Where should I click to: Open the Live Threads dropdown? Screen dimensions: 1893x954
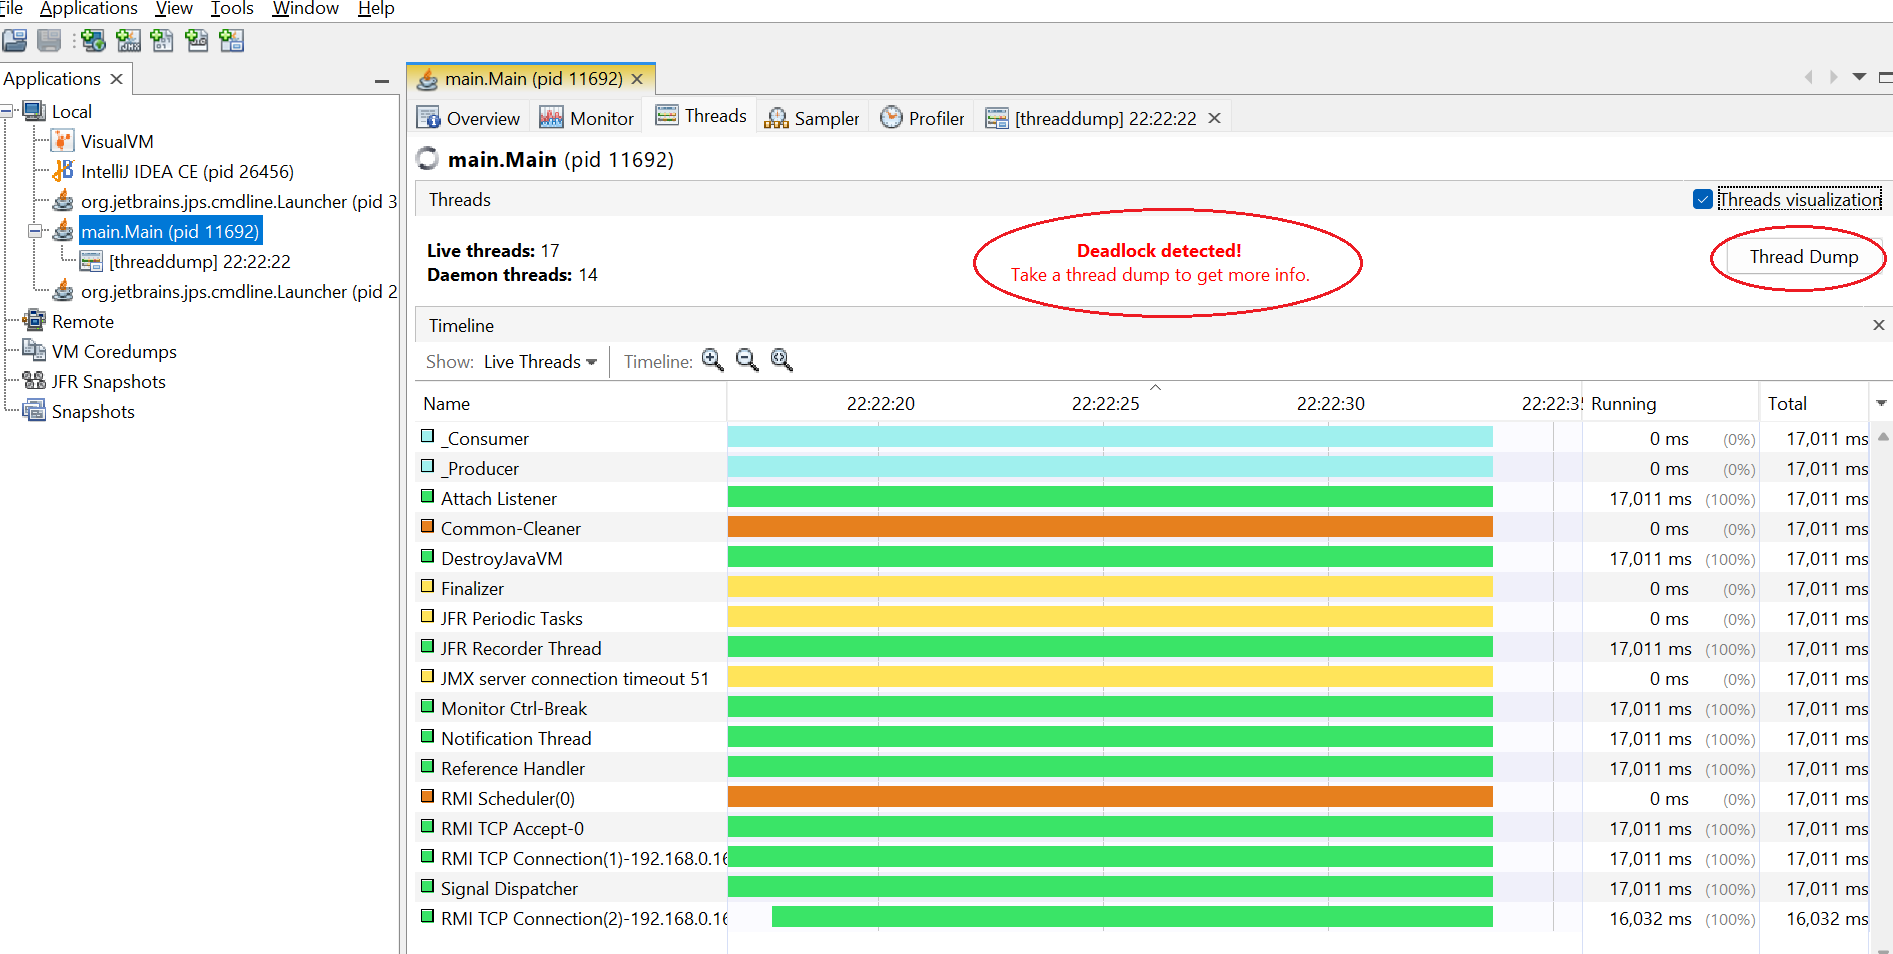click(538, 361)
